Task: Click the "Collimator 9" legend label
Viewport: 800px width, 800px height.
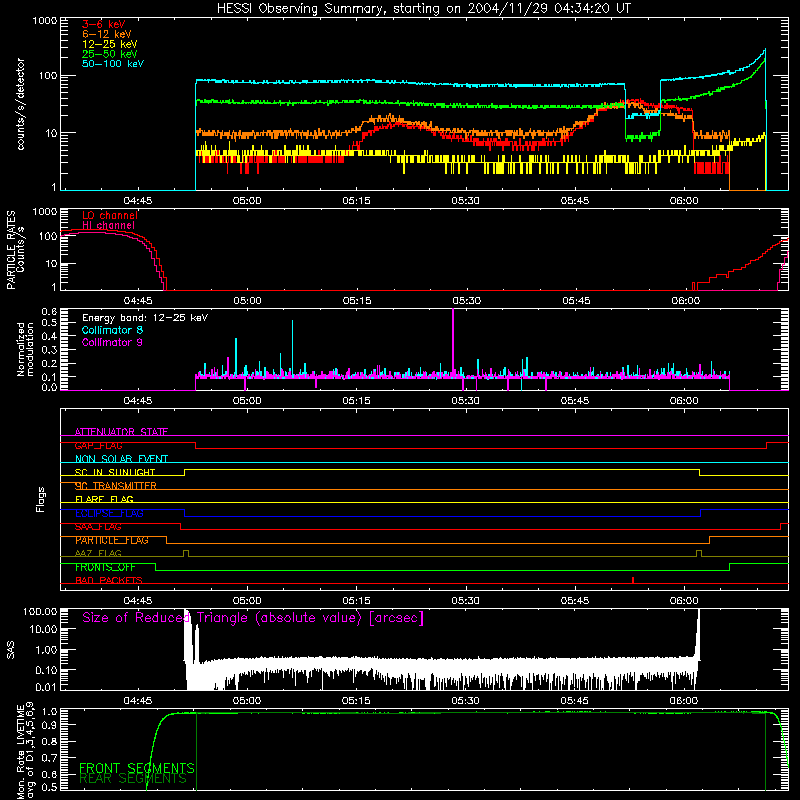Action: (x=112, y=342)
